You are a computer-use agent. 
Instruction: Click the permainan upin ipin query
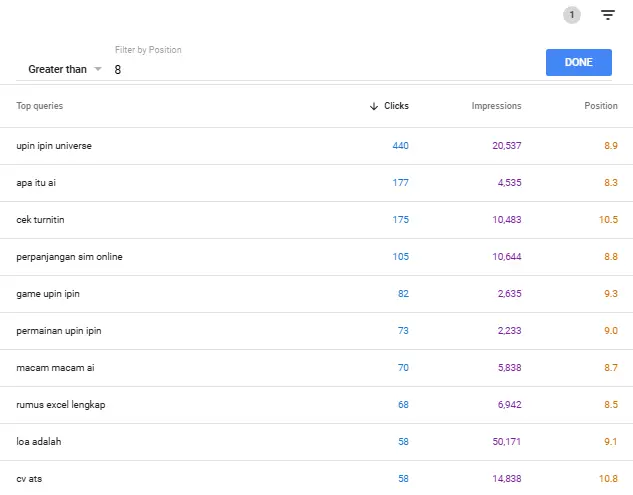click(x=59, y=331)
